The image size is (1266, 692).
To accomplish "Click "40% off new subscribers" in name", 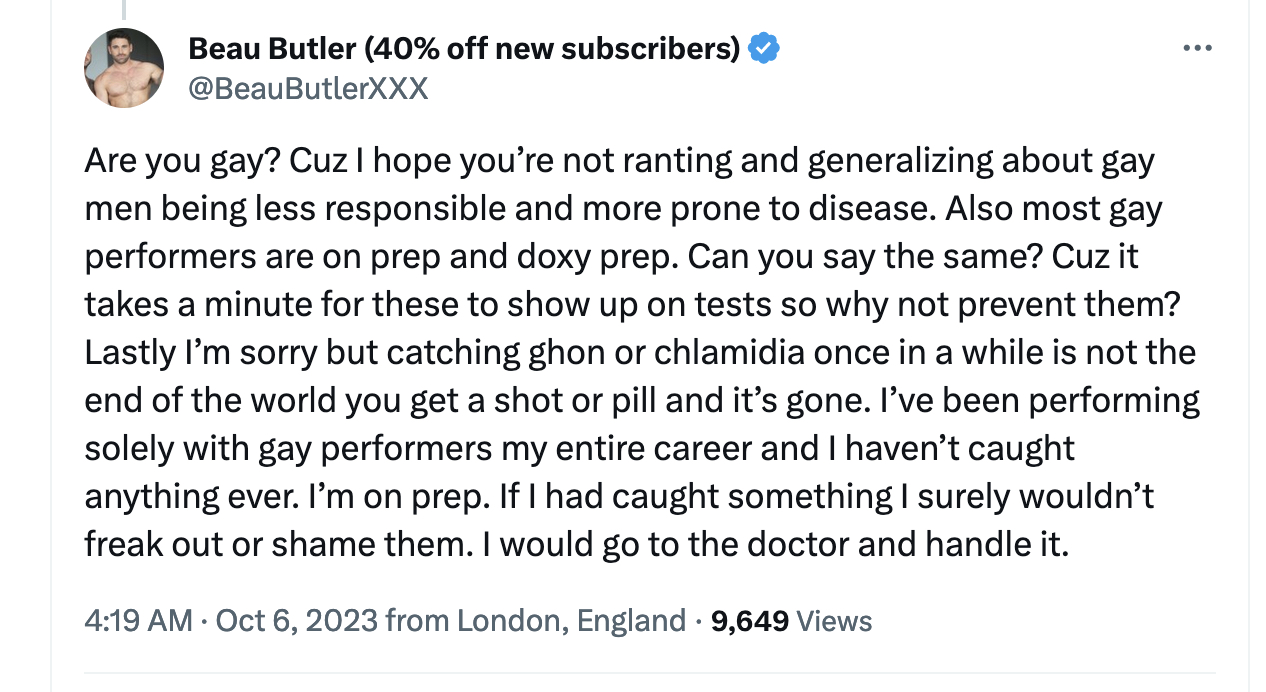I will click(x=552, y=47).
